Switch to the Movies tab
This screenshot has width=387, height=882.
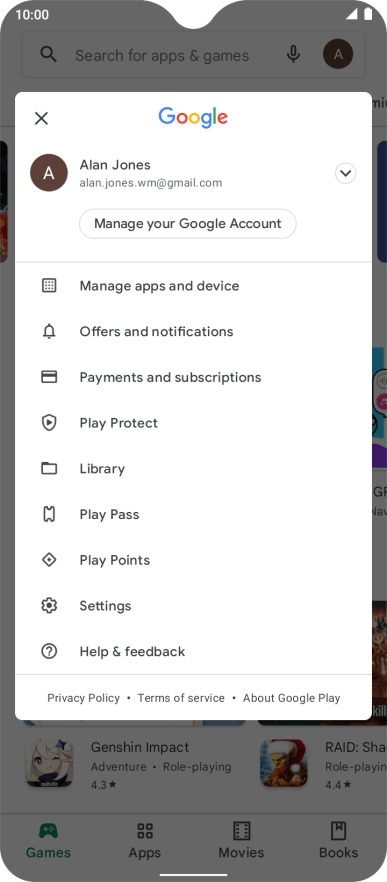[x=242, y=840]
